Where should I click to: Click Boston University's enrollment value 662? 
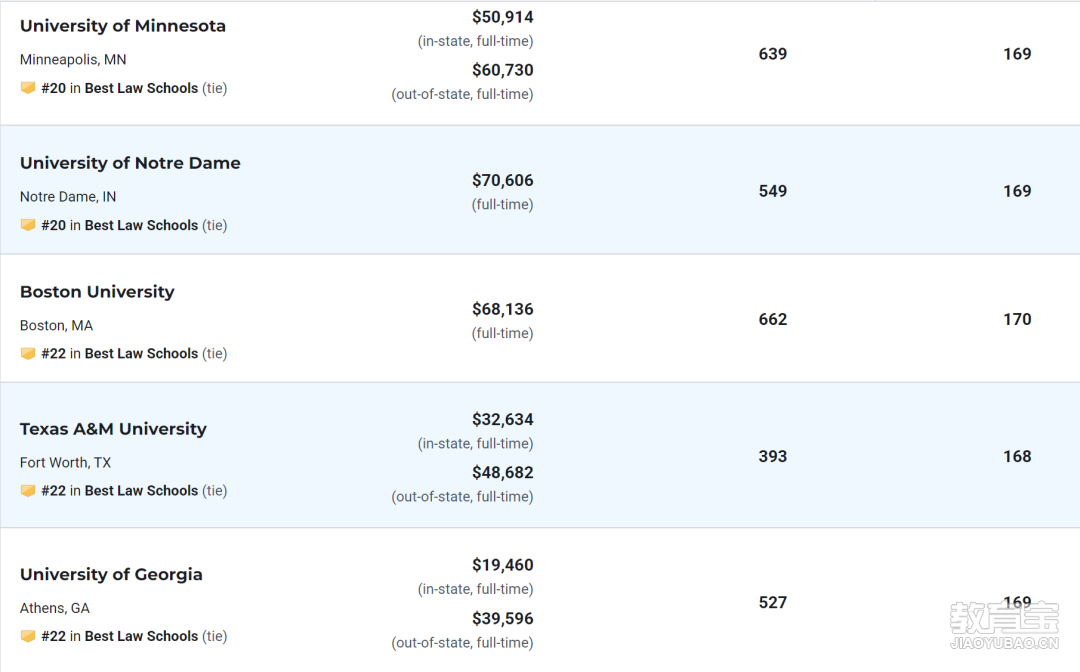(x=773, y=319)
